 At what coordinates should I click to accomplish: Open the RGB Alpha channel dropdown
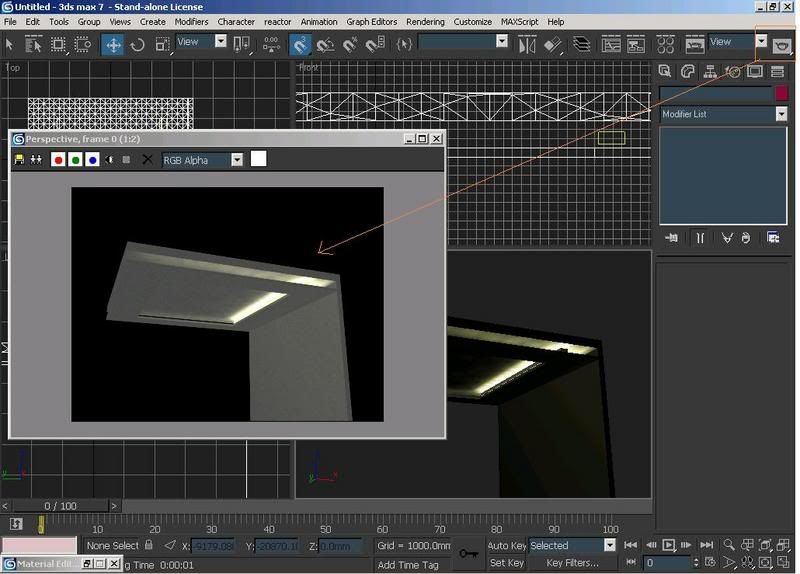237,160
